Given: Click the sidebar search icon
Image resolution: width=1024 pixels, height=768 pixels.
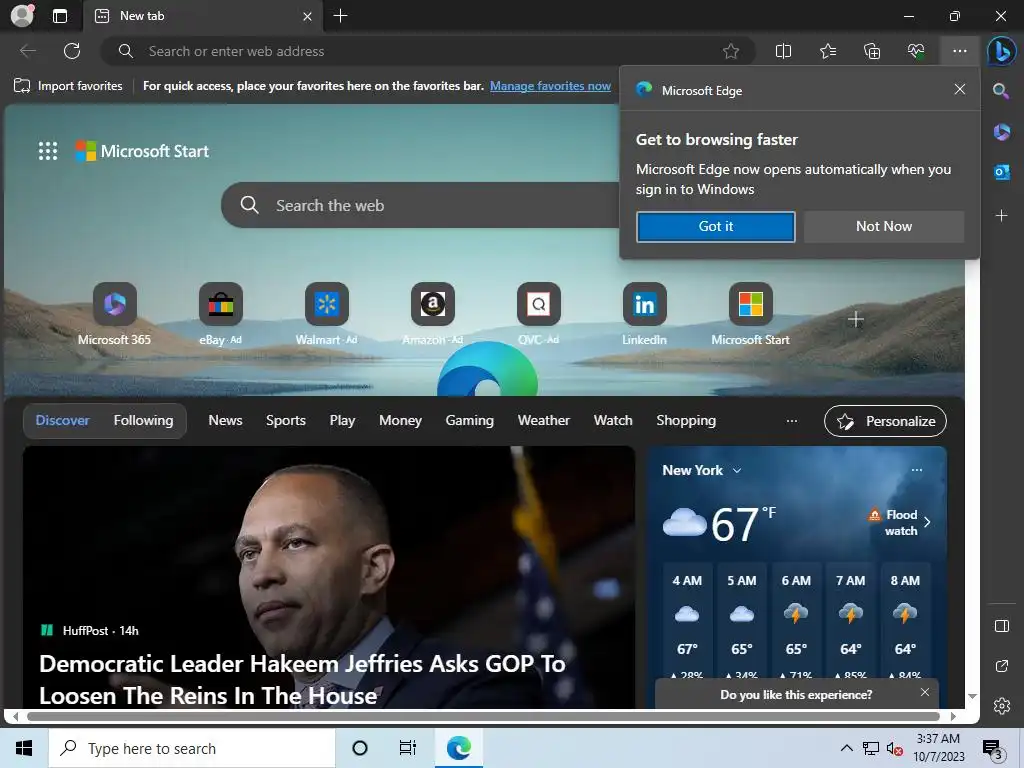Looking at the screenshot, I should (x=1001, y=91).
